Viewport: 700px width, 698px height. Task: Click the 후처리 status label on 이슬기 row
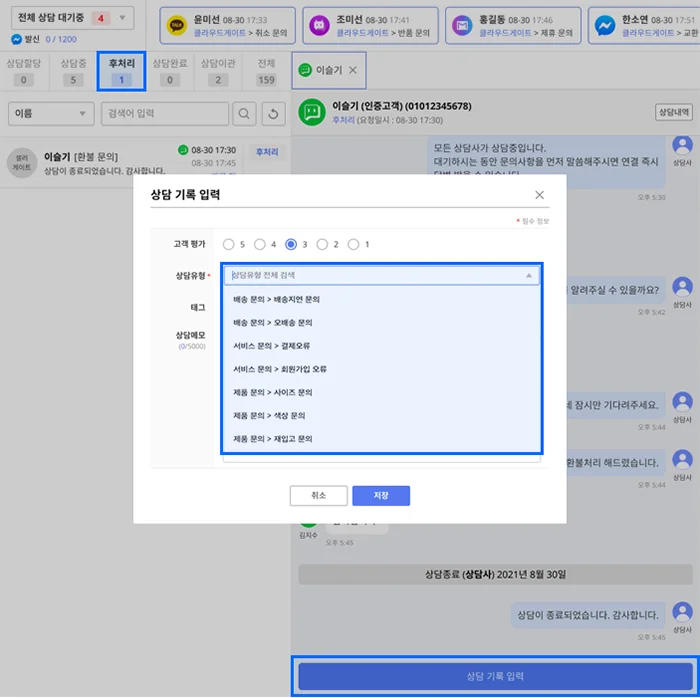tap(267, 152)
